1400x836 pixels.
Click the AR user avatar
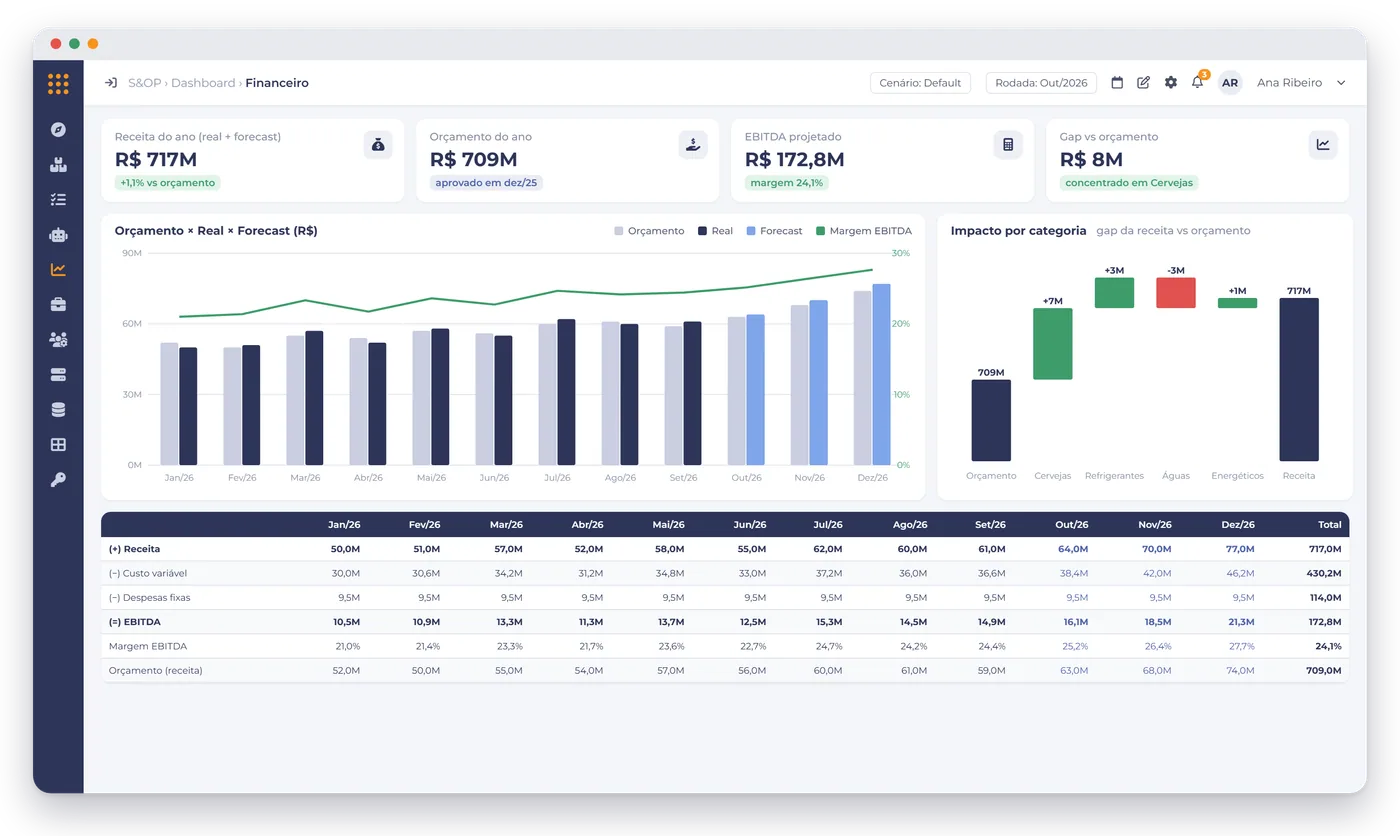(1230, 83)
